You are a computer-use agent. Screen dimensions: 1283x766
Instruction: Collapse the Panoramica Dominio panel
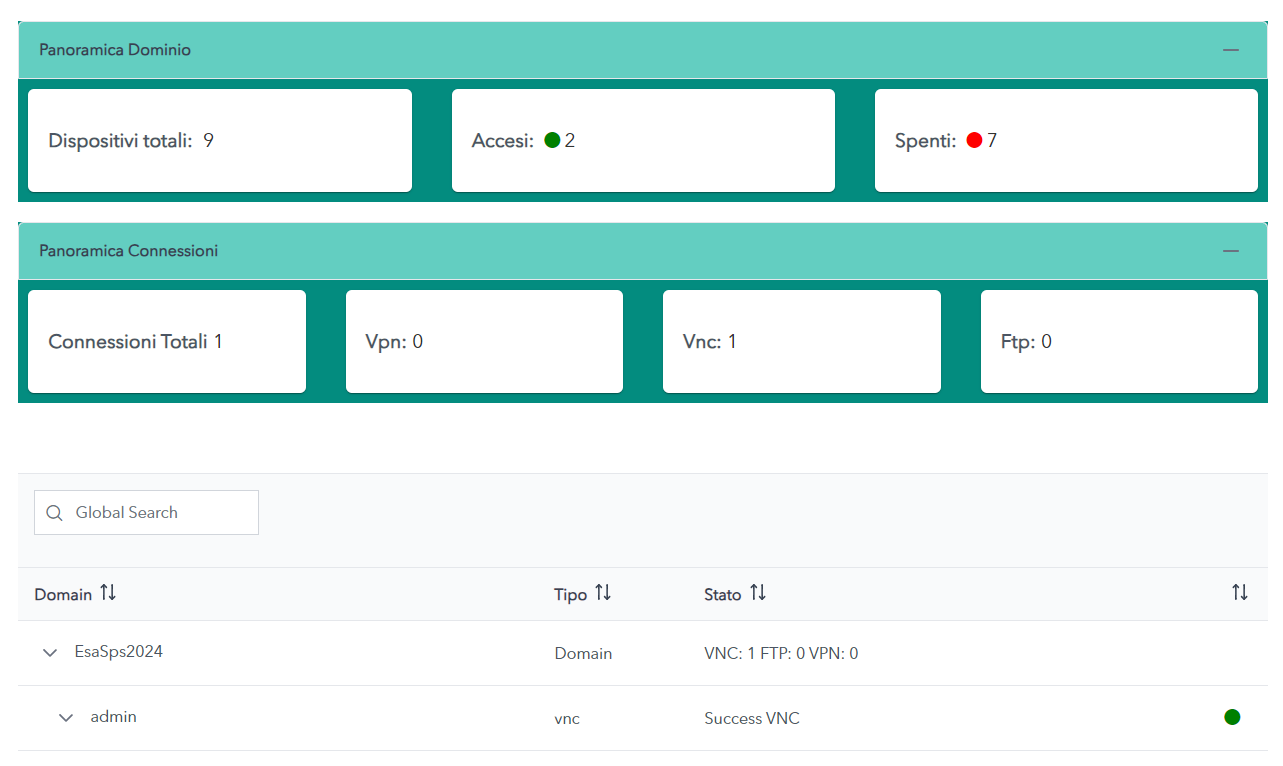click(x=1230, y=50)
